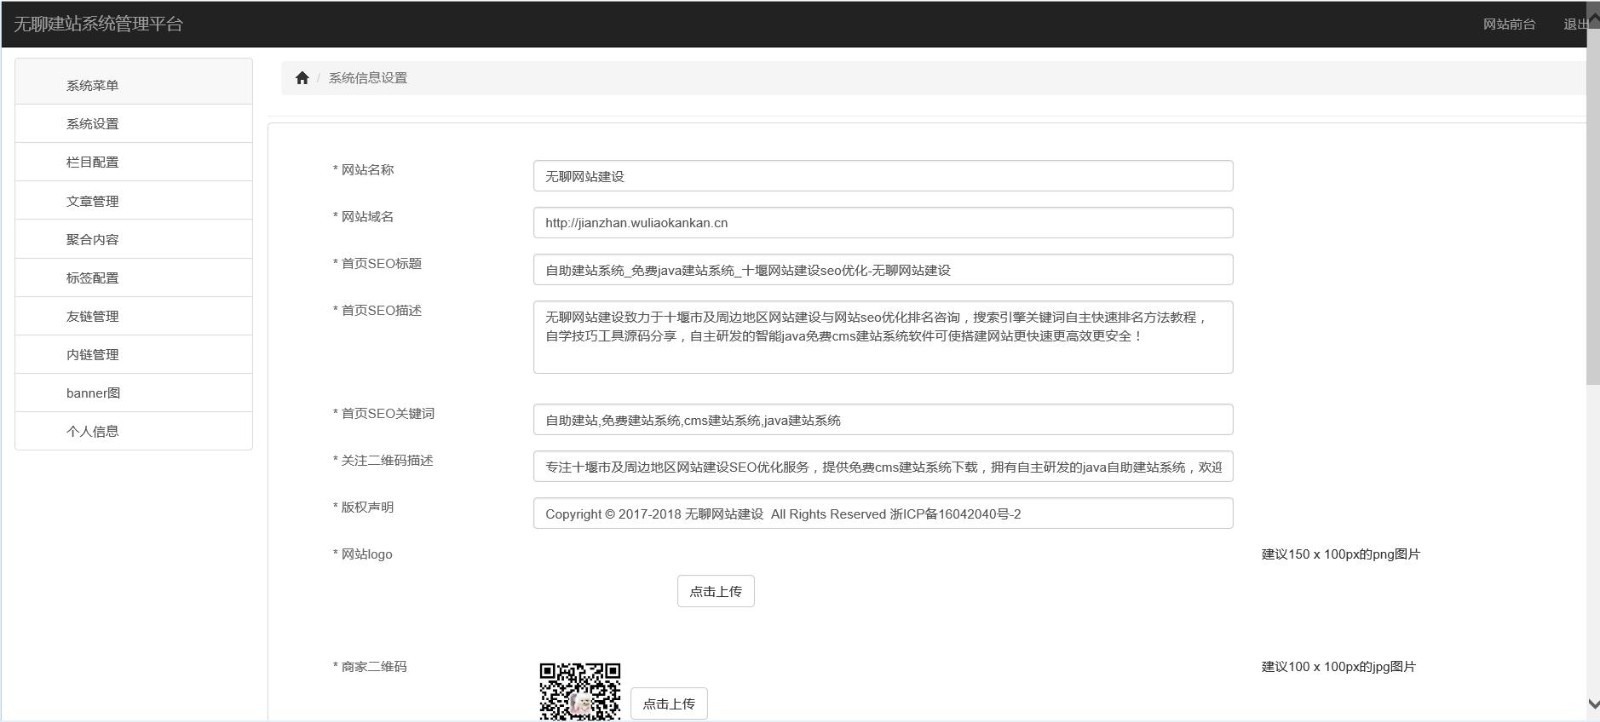
Task: Open banner图 management item
Action: (x=134, y=393)
